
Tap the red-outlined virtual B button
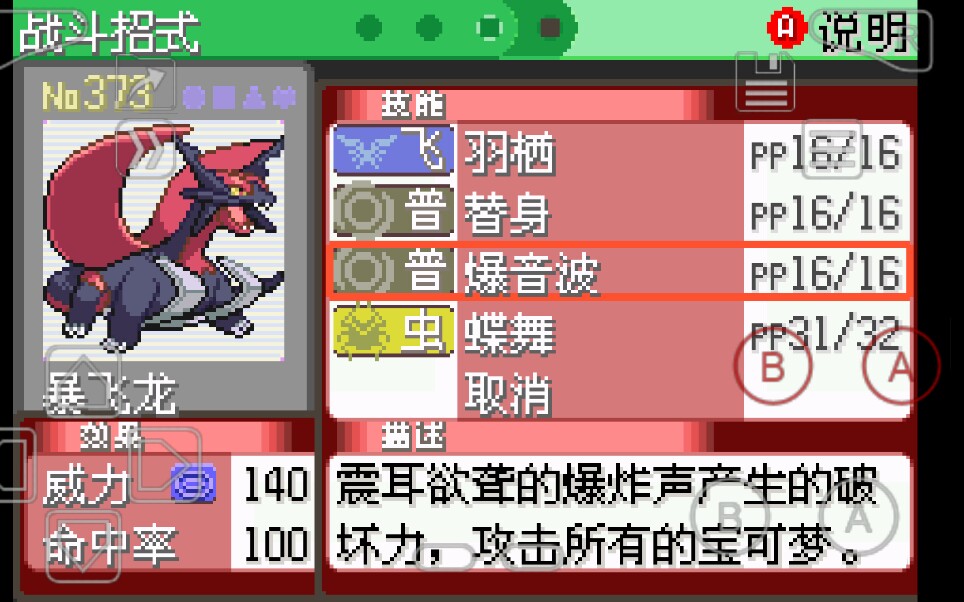tap(773, 365)
